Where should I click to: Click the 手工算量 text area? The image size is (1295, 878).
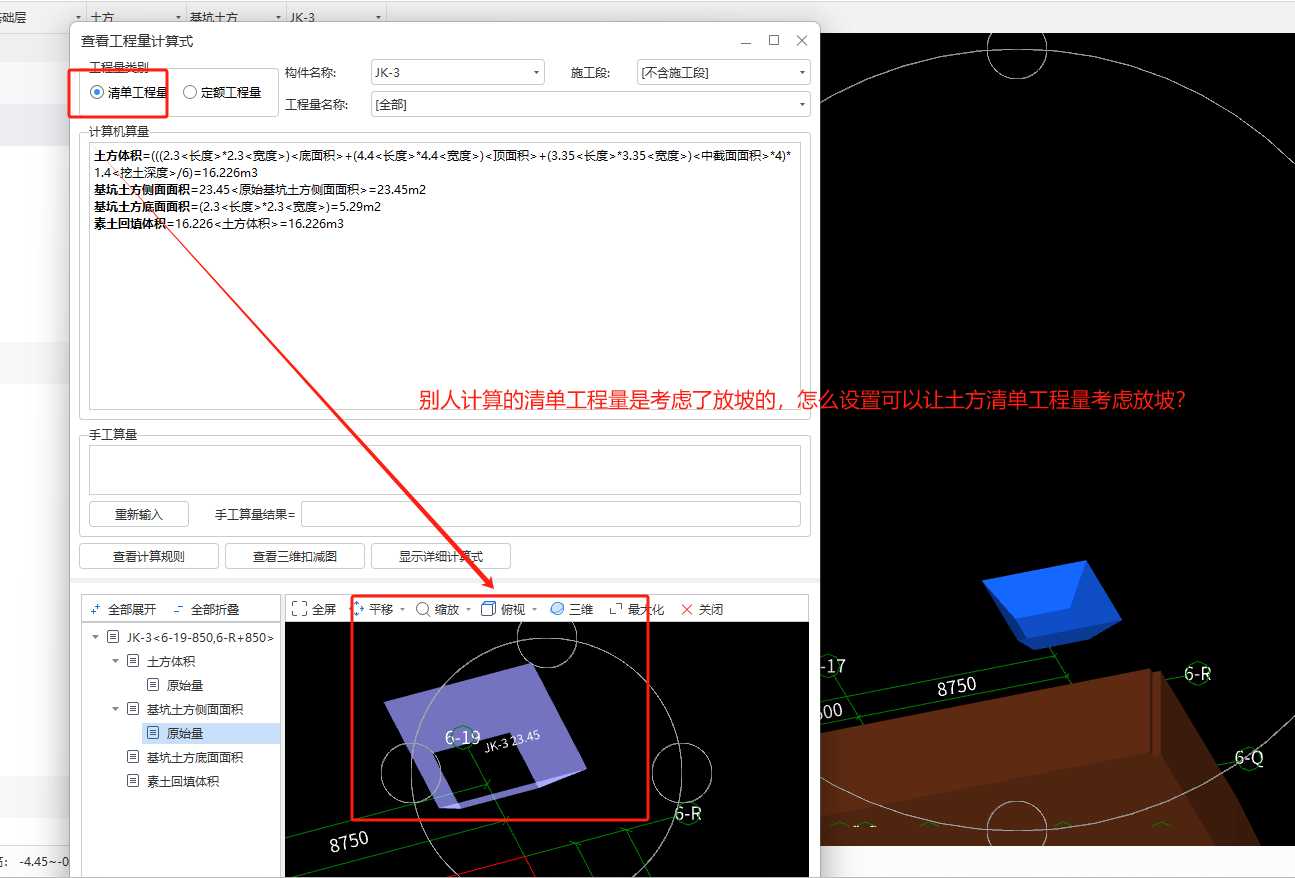(445, 469)
